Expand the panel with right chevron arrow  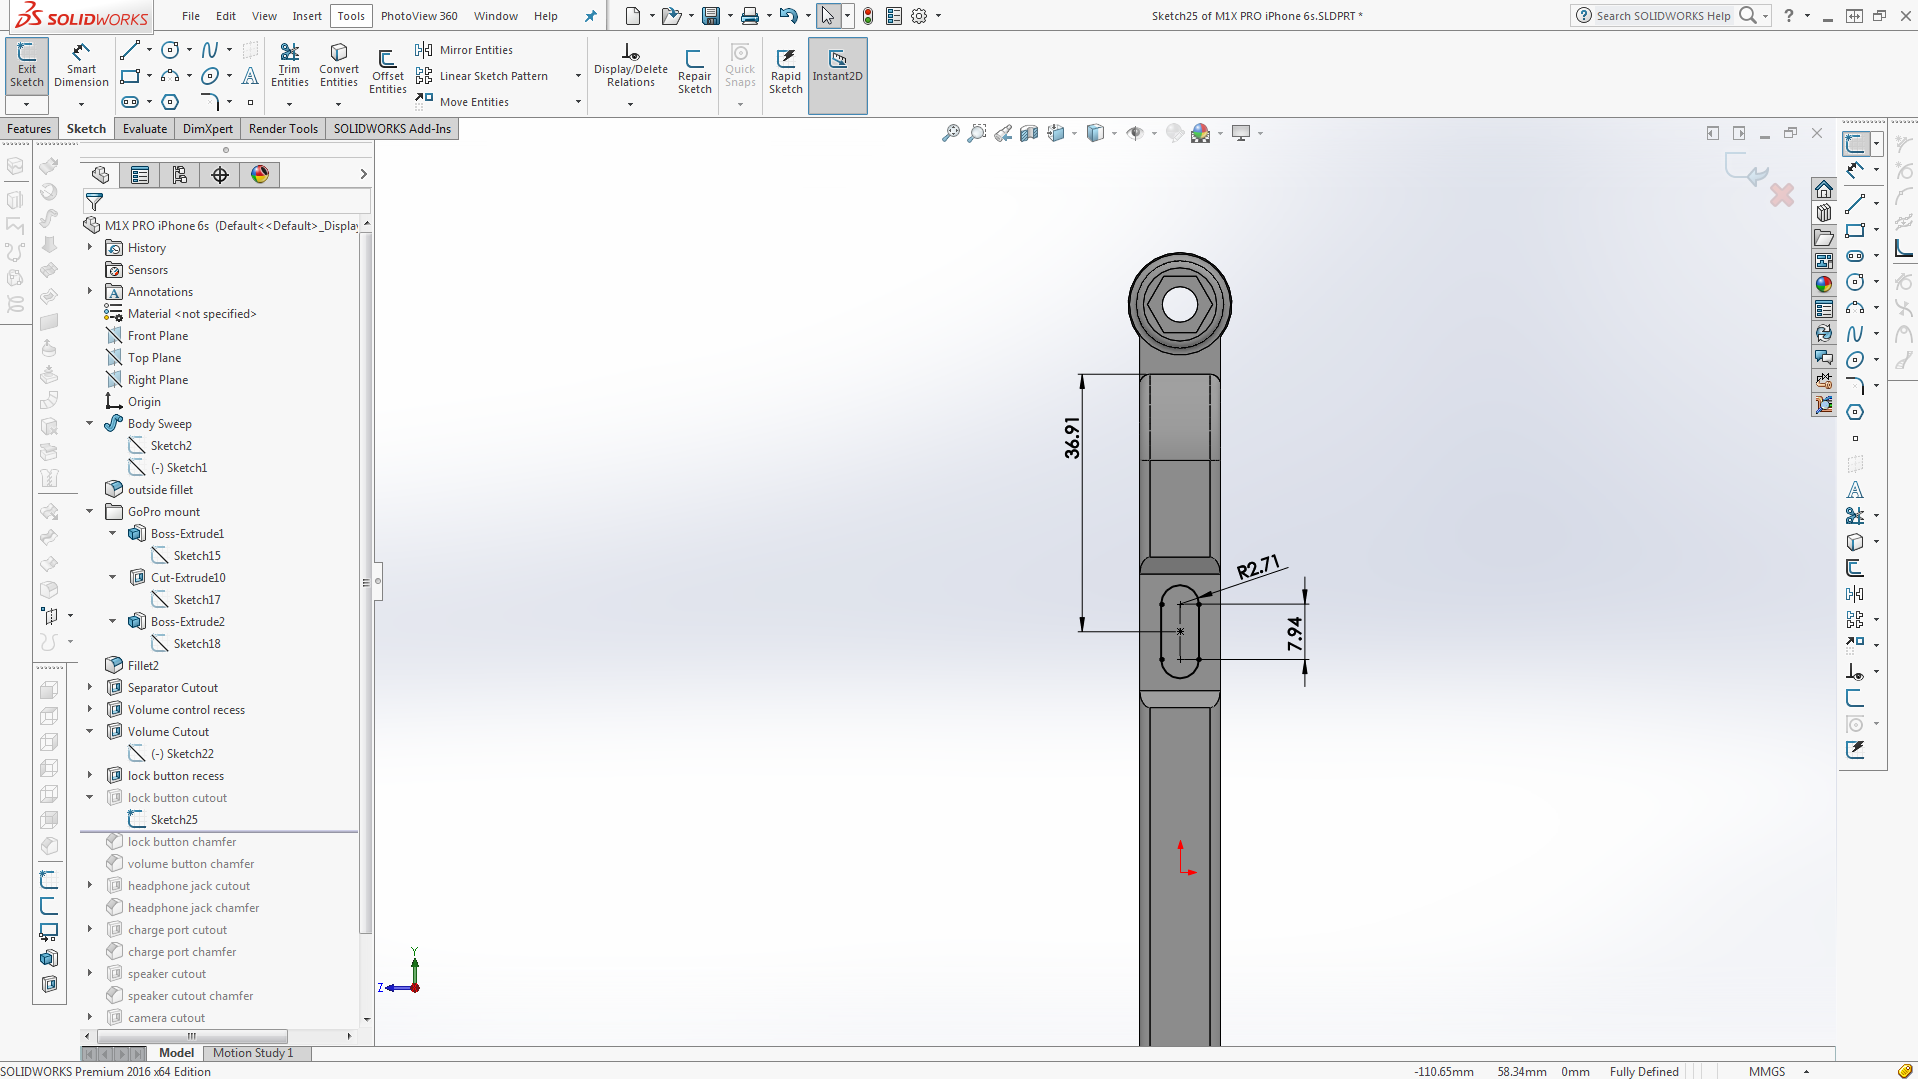363,175
